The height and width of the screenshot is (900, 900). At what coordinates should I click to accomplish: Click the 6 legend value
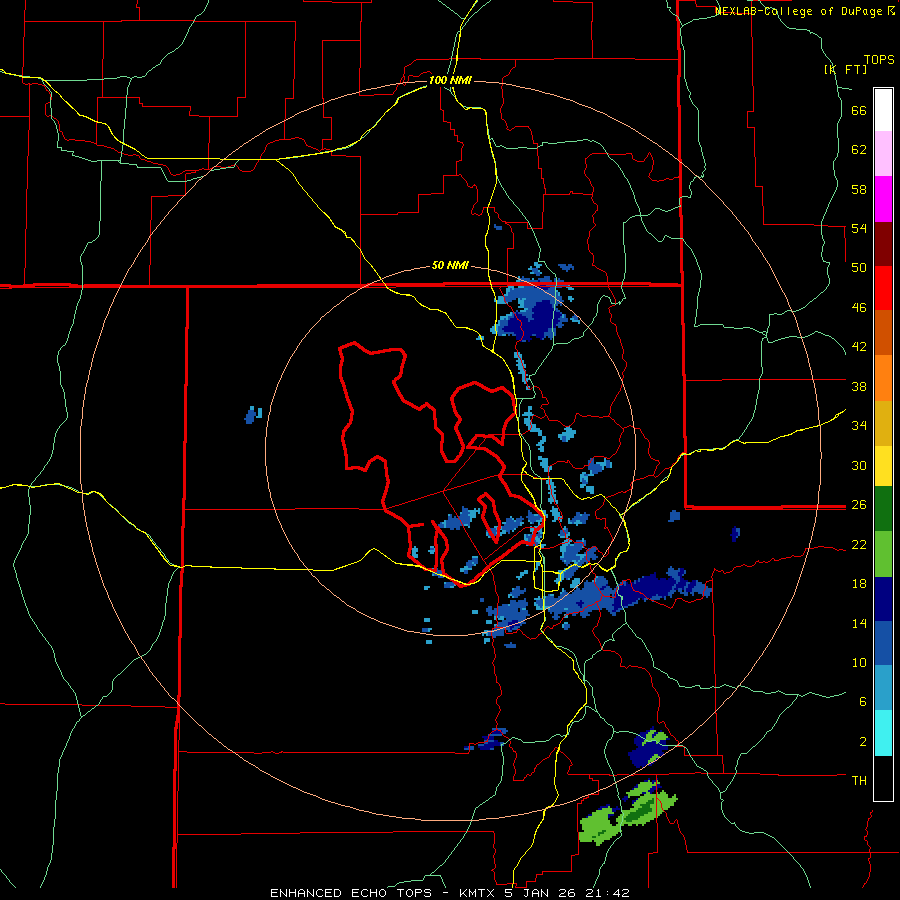coord(863,701)
